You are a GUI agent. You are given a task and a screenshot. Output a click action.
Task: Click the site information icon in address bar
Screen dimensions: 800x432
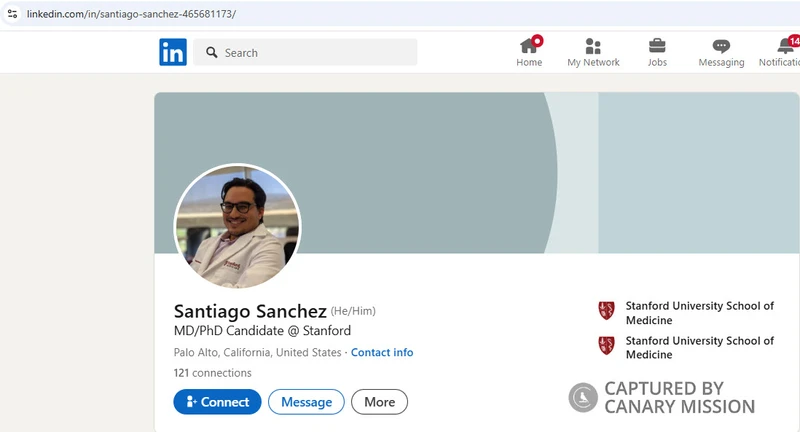pos(12,14)
